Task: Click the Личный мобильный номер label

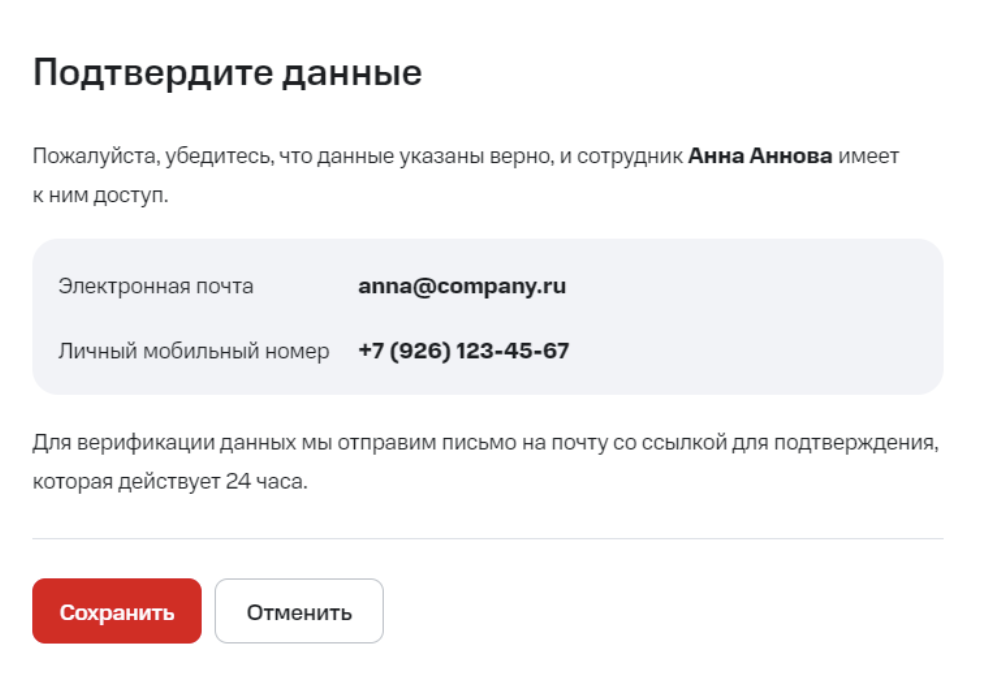Action: tap(194, 351)
